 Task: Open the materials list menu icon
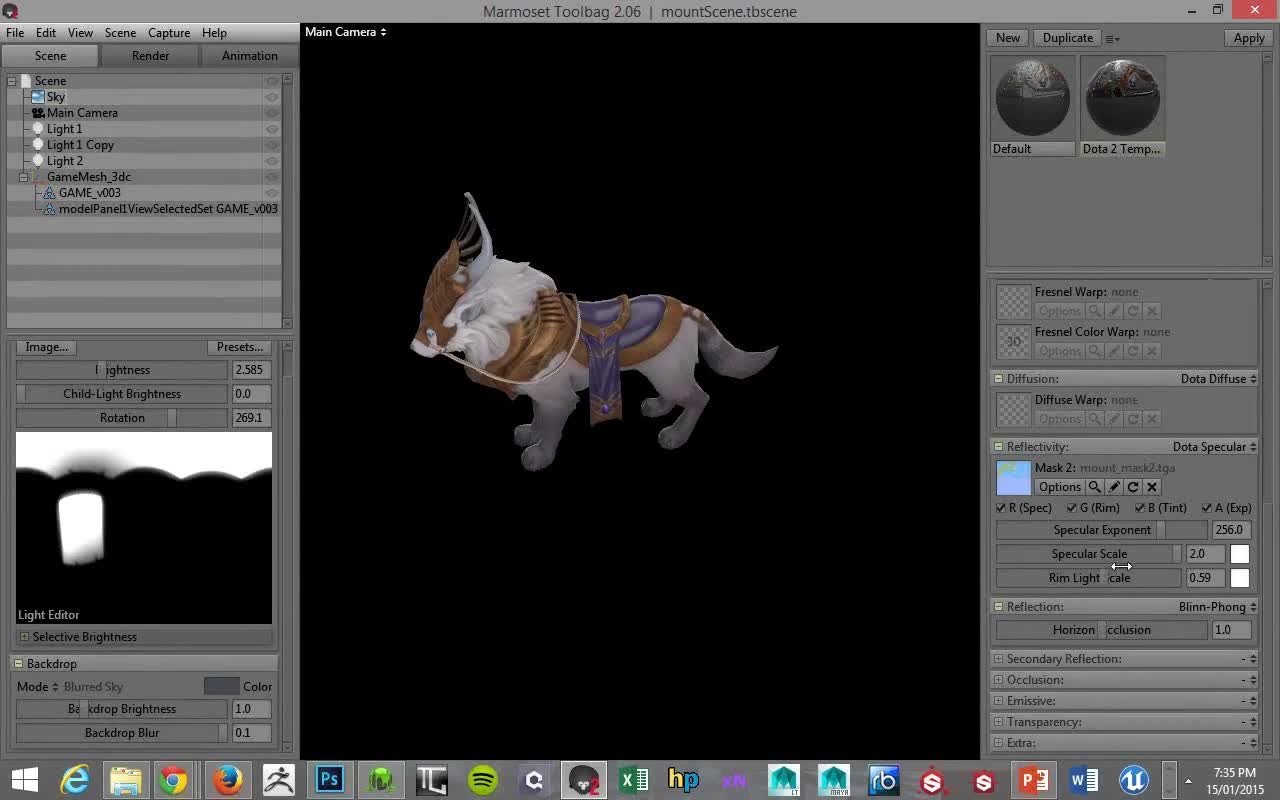click(x=1112, y=38)
